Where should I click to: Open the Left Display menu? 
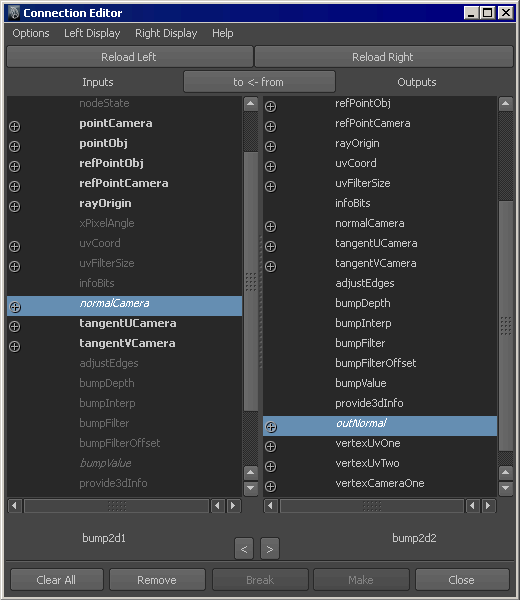92,33
